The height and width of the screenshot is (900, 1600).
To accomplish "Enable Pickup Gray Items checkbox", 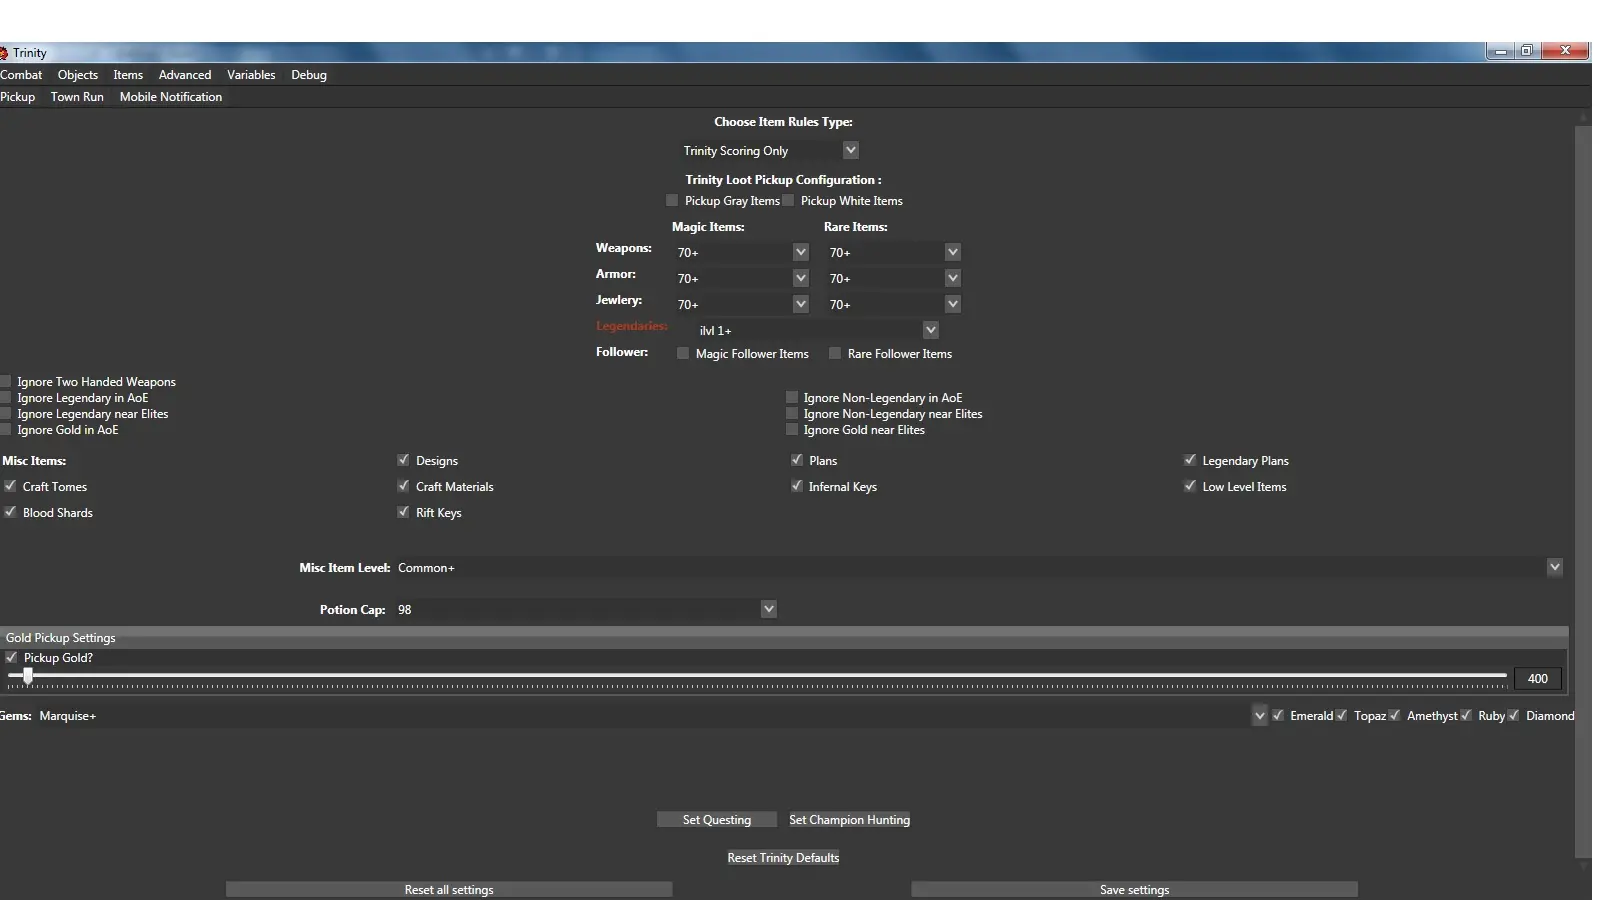I will 672,201.
